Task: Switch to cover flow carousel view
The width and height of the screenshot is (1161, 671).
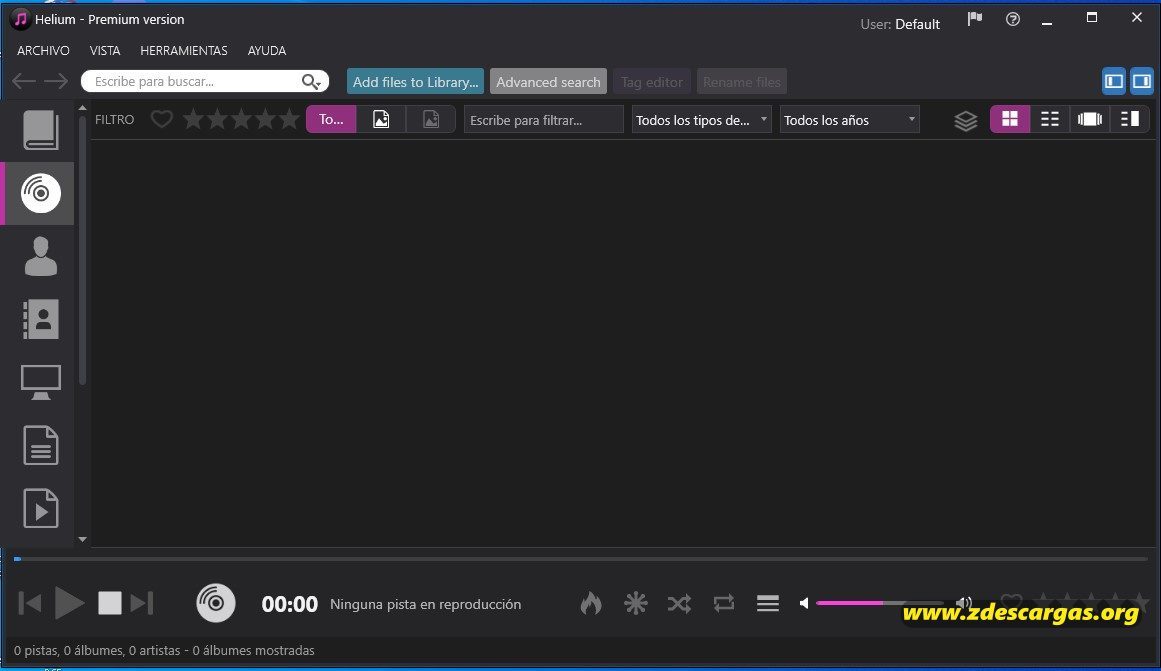Action: click(x=1090, y=119)
